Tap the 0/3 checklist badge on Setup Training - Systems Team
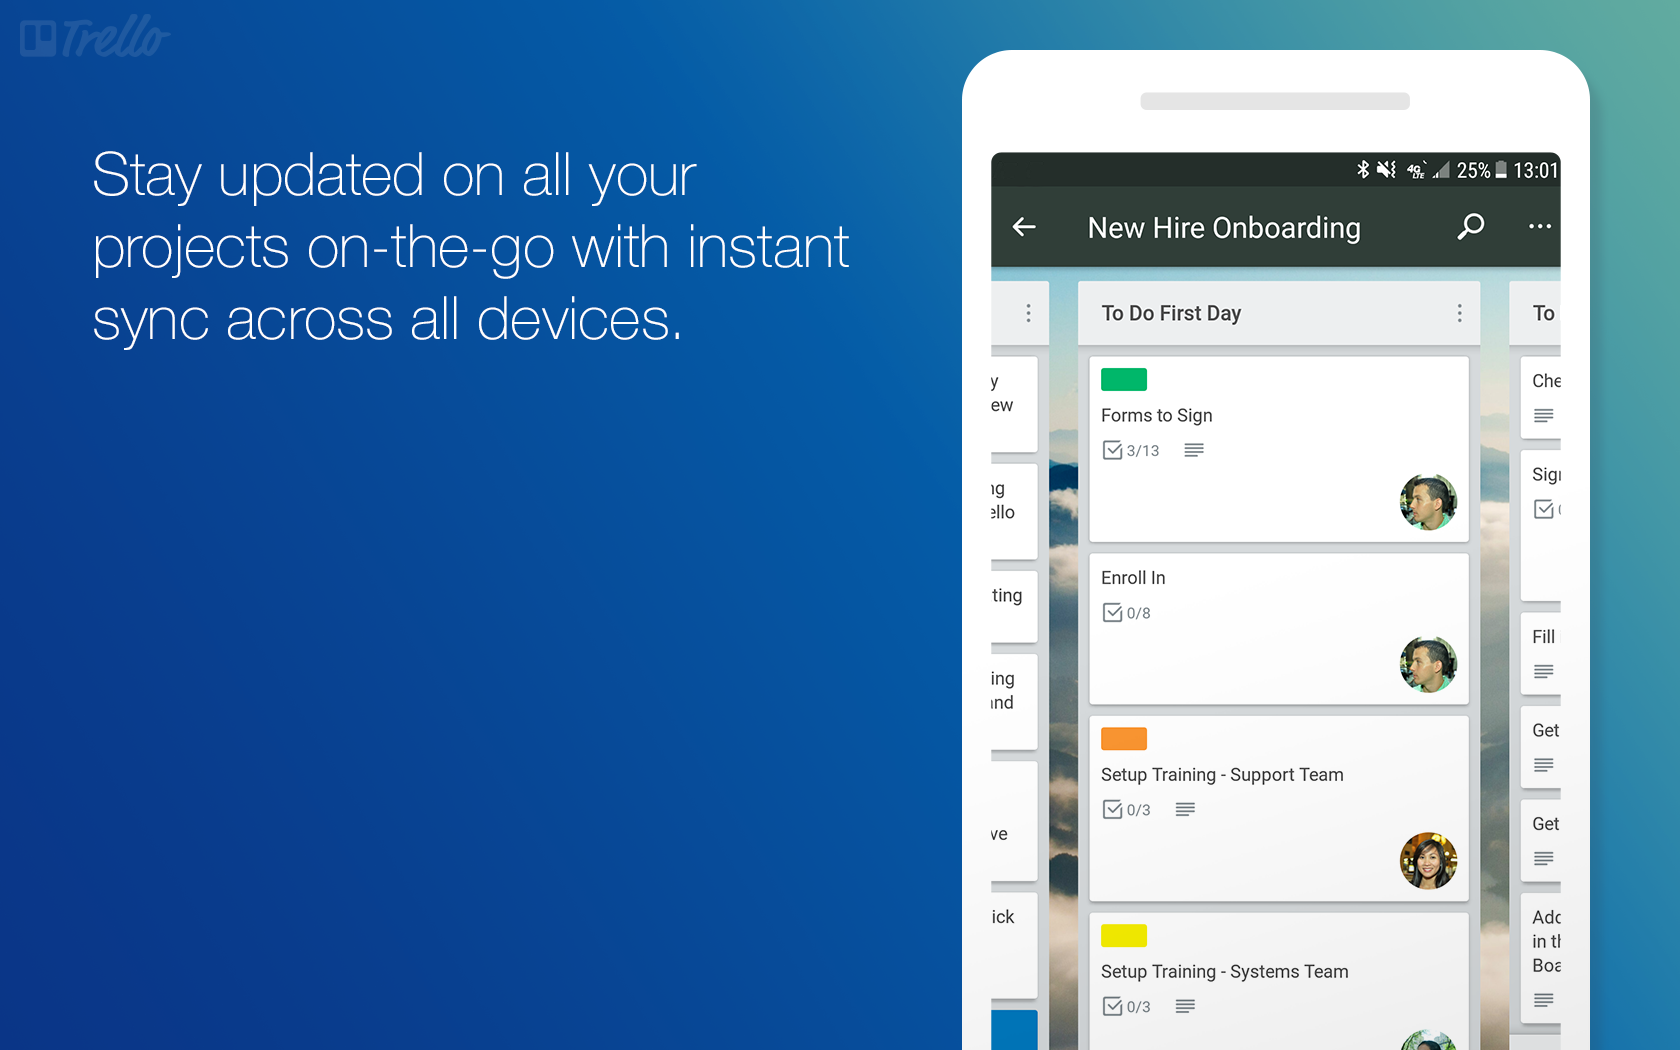 click(x=1126, y=1007)
